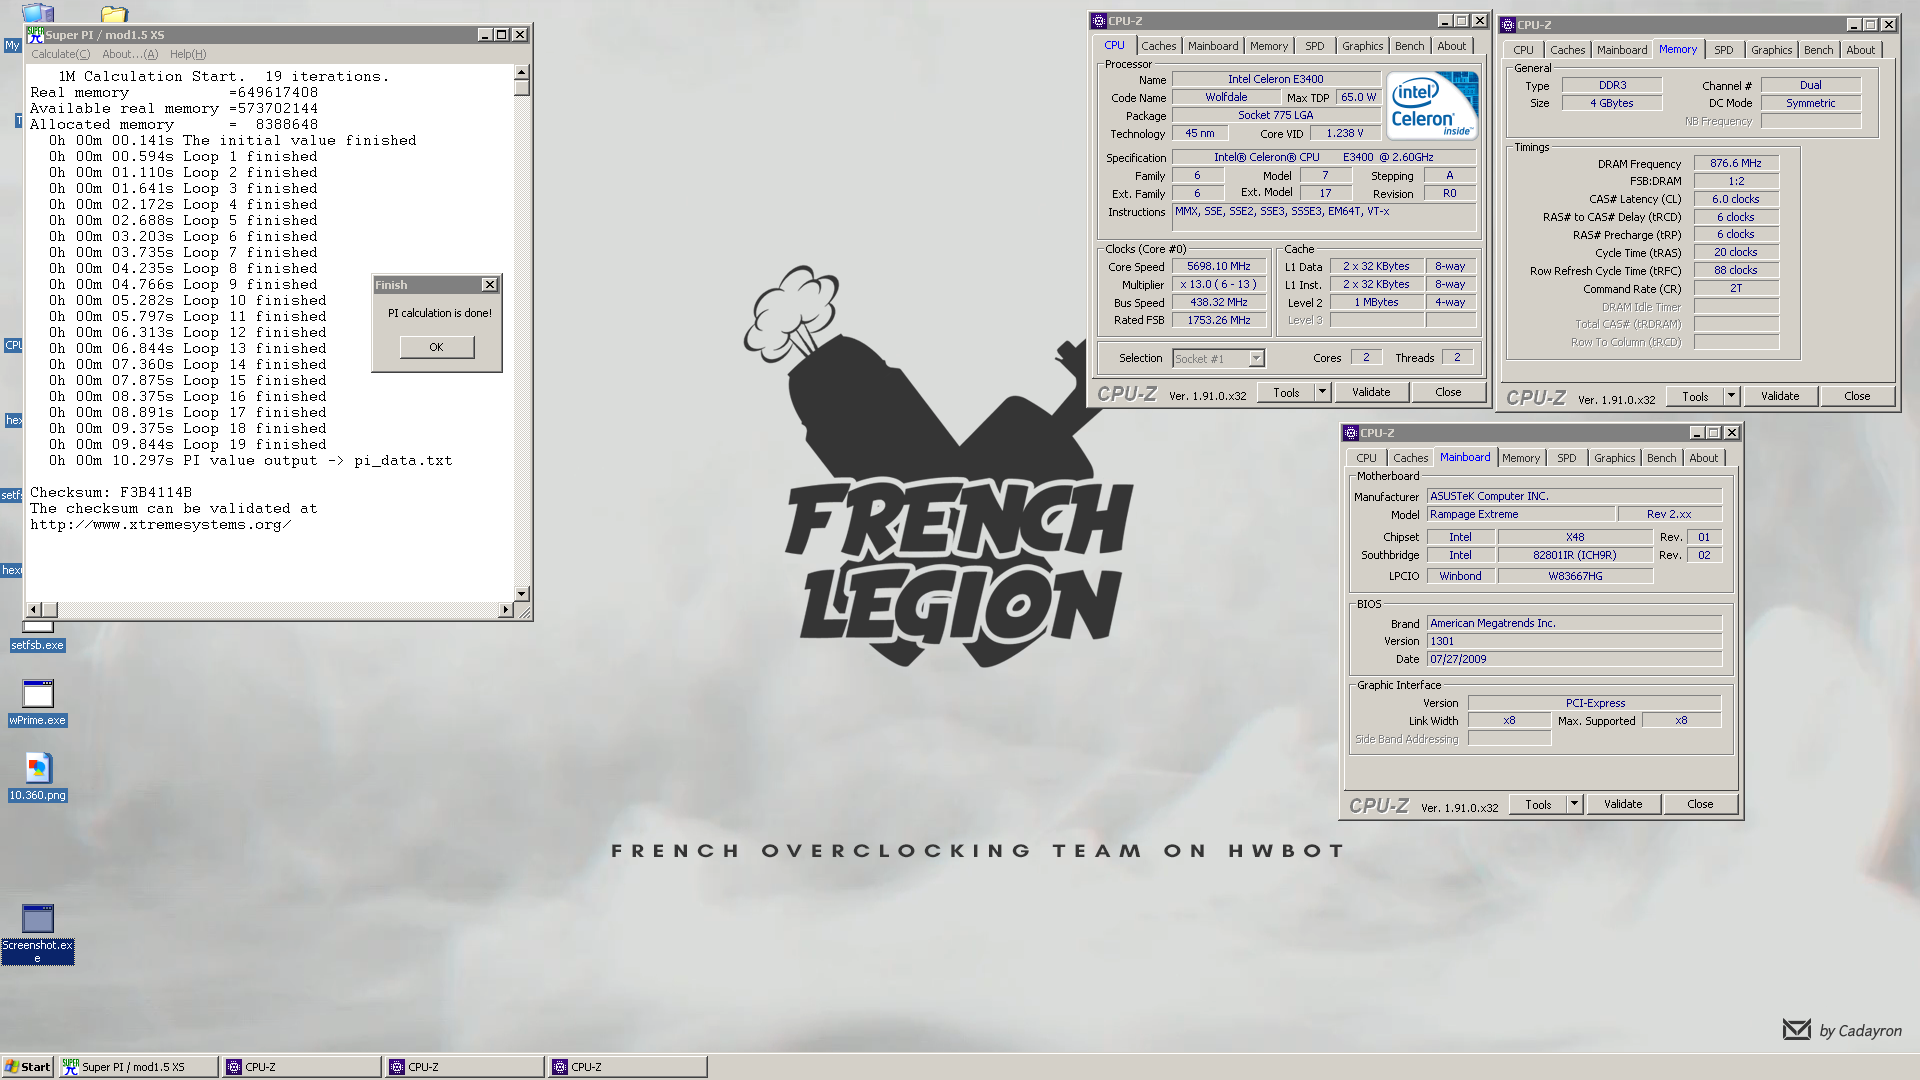
Task: Click the Multiplier x 13.0 value field
Action: (1218, 284)
